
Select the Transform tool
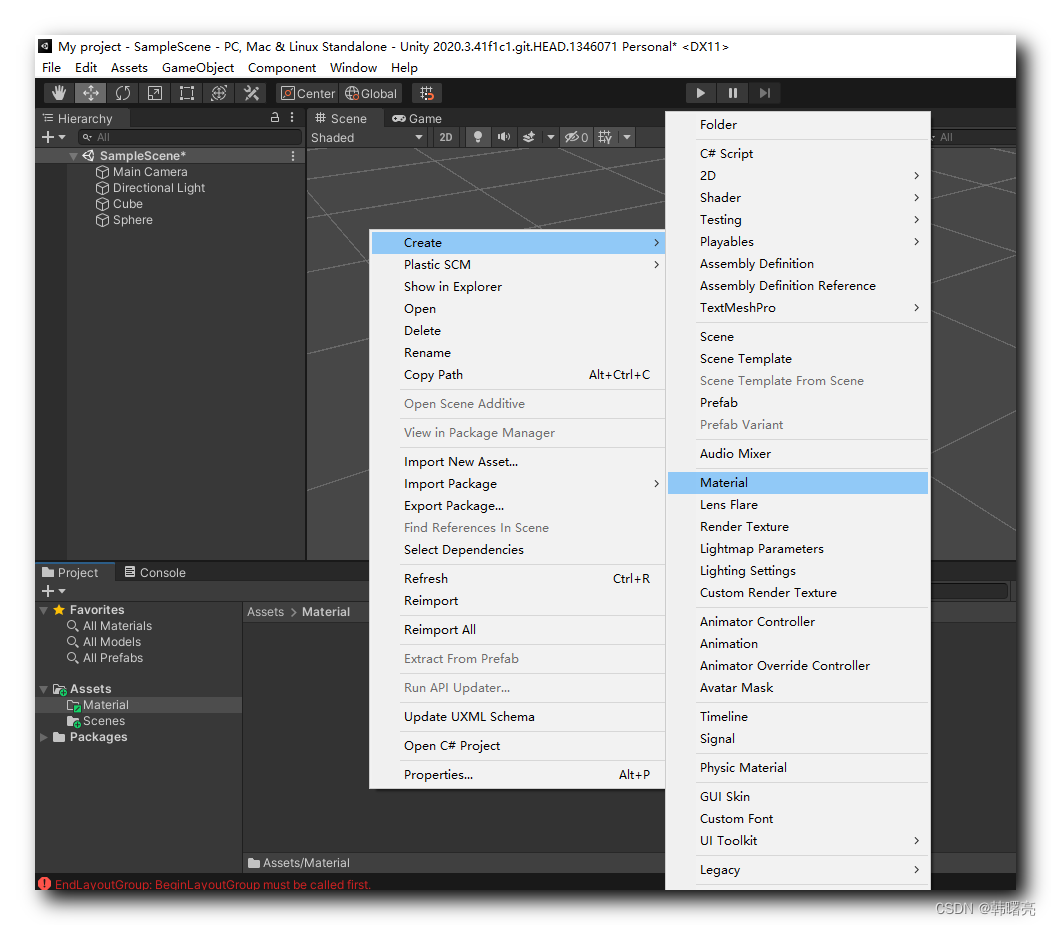pyautogui.click(x=219, y=93)
